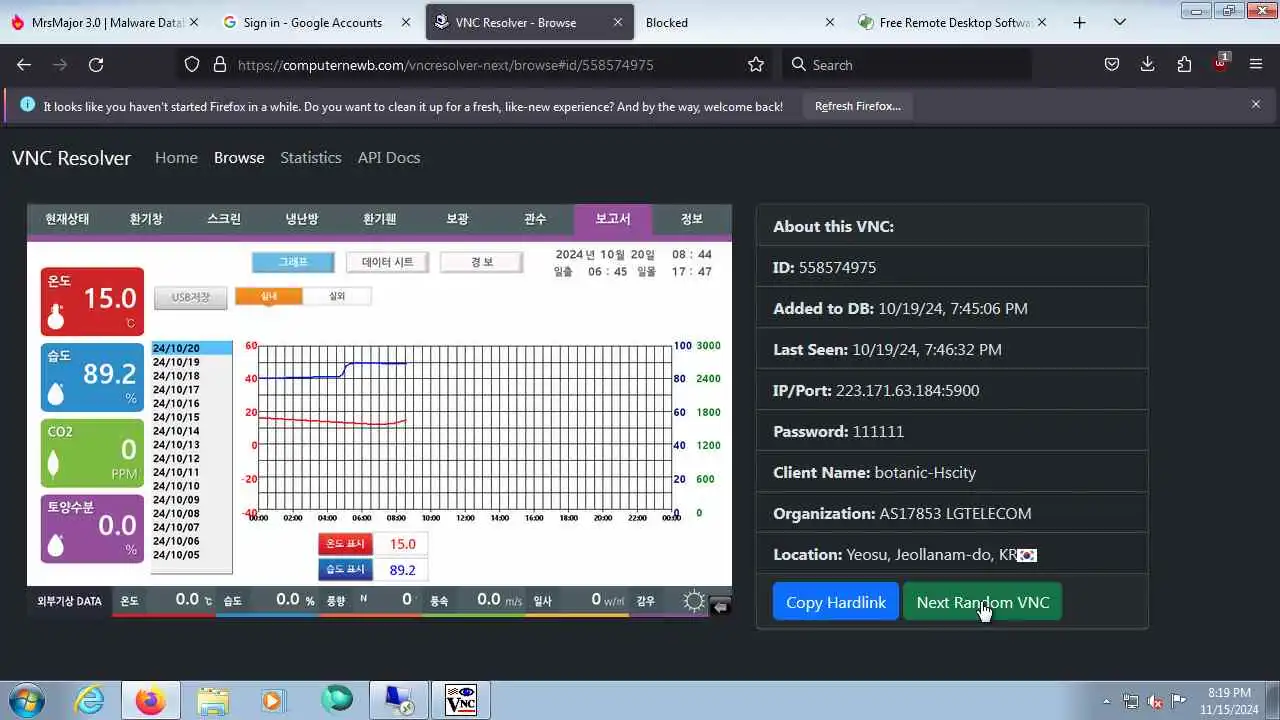Open the API Docs nav link

coord(389,158)
